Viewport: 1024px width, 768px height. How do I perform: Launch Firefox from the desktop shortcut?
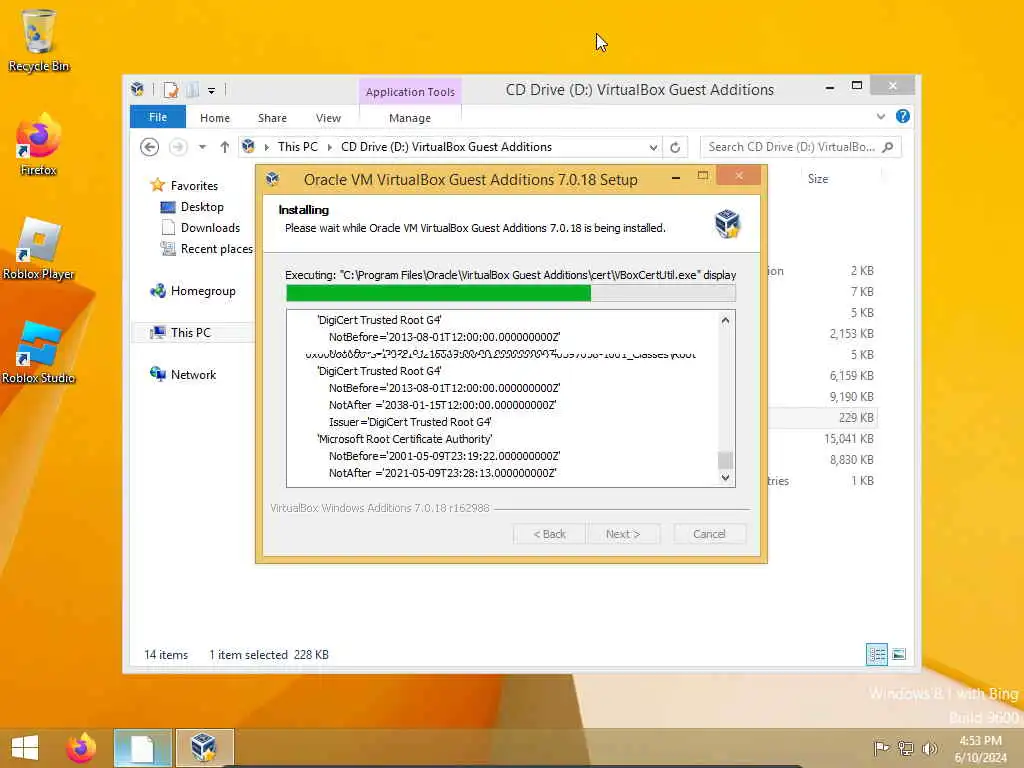(38, 145)
